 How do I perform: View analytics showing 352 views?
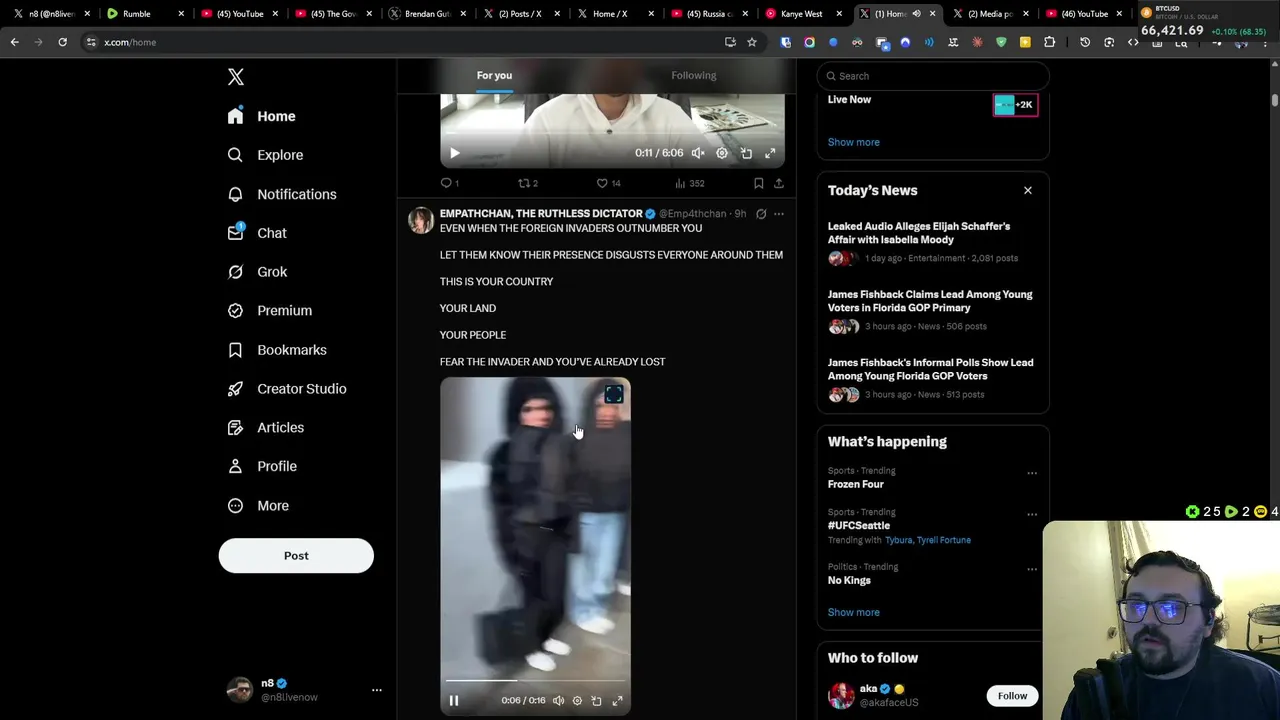pos(689,183)
